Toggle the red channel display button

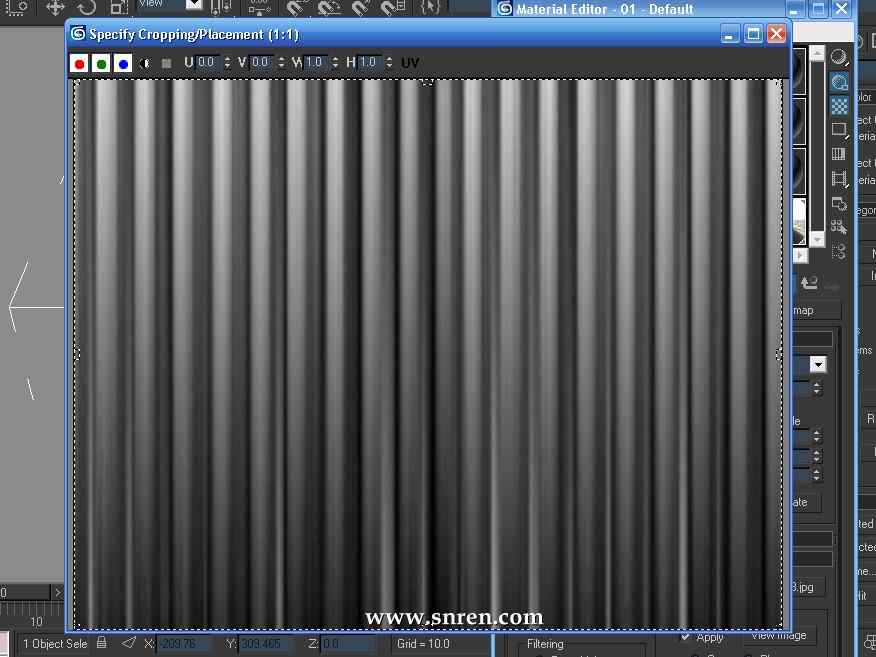click(x=79, y=64)
